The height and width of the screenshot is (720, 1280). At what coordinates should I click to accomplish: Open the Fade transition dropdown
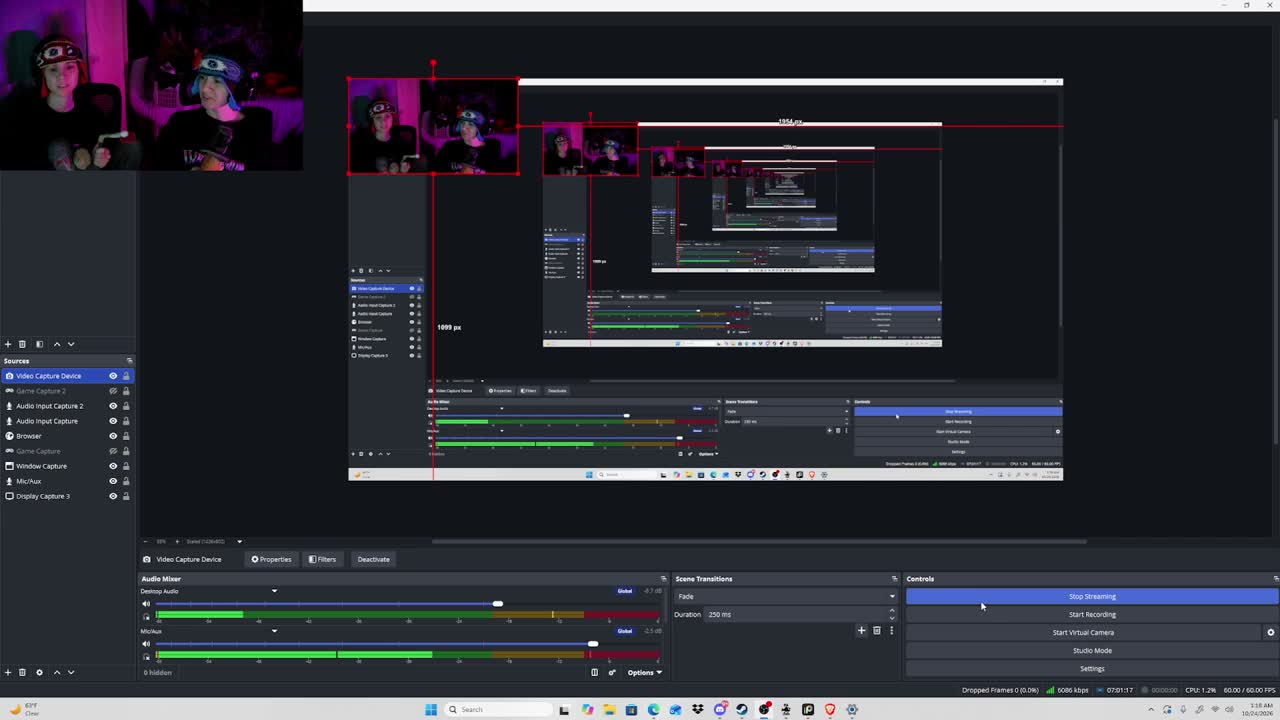click(786, 596)
